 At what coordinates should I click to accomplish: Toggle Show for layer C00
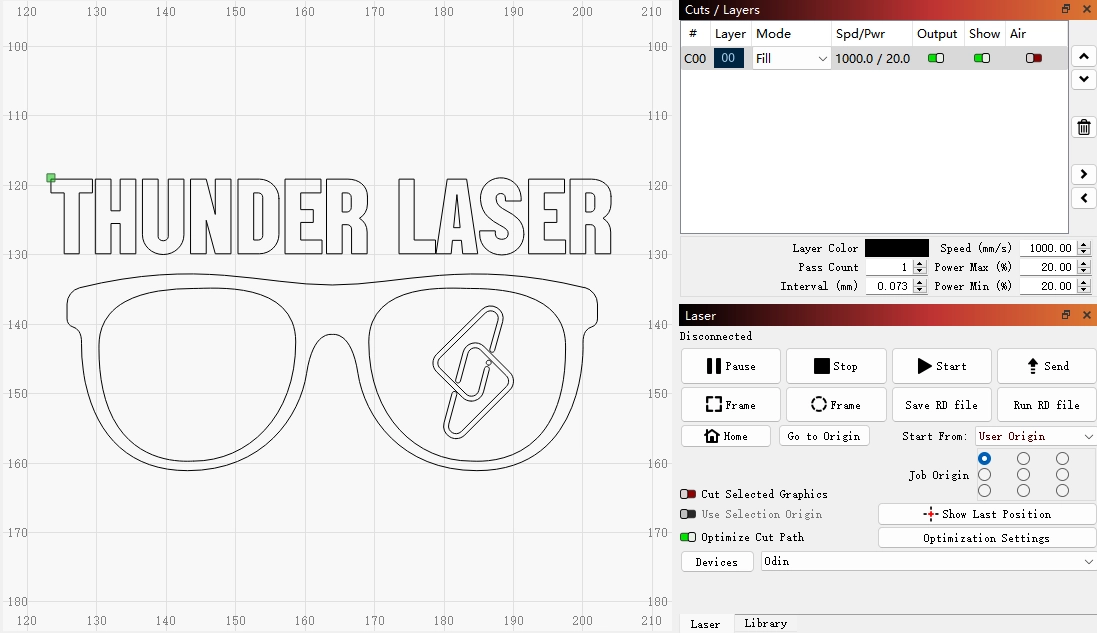[x=982, y=58]
